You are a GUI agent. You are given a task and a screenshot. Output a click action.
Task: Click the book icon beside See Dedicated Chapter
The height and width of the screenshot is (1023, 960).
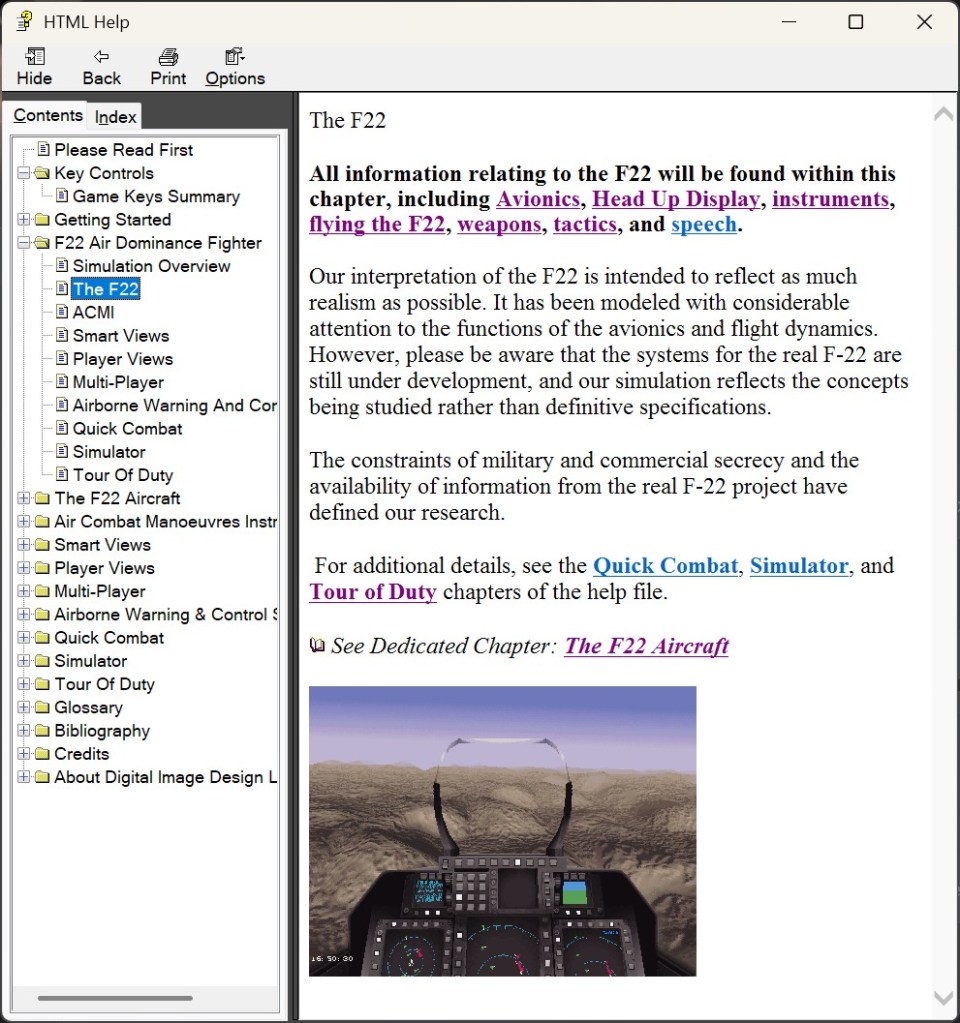point(317,646)
